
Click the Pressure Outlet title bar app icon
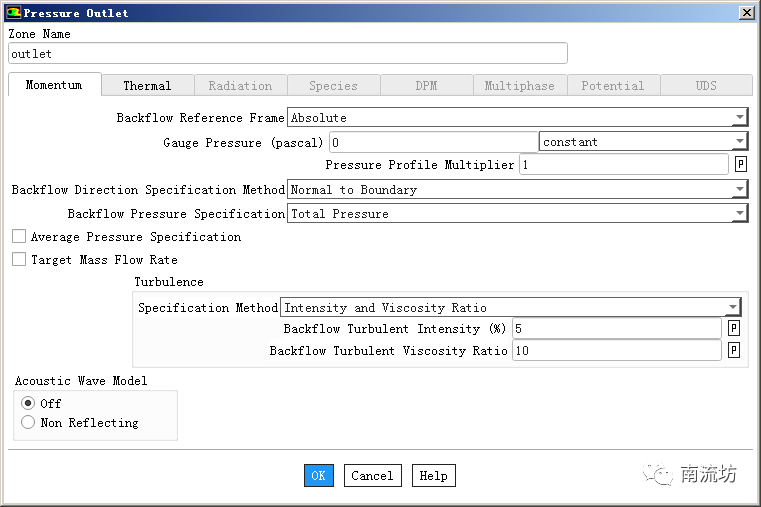click(x=12, y=13)
